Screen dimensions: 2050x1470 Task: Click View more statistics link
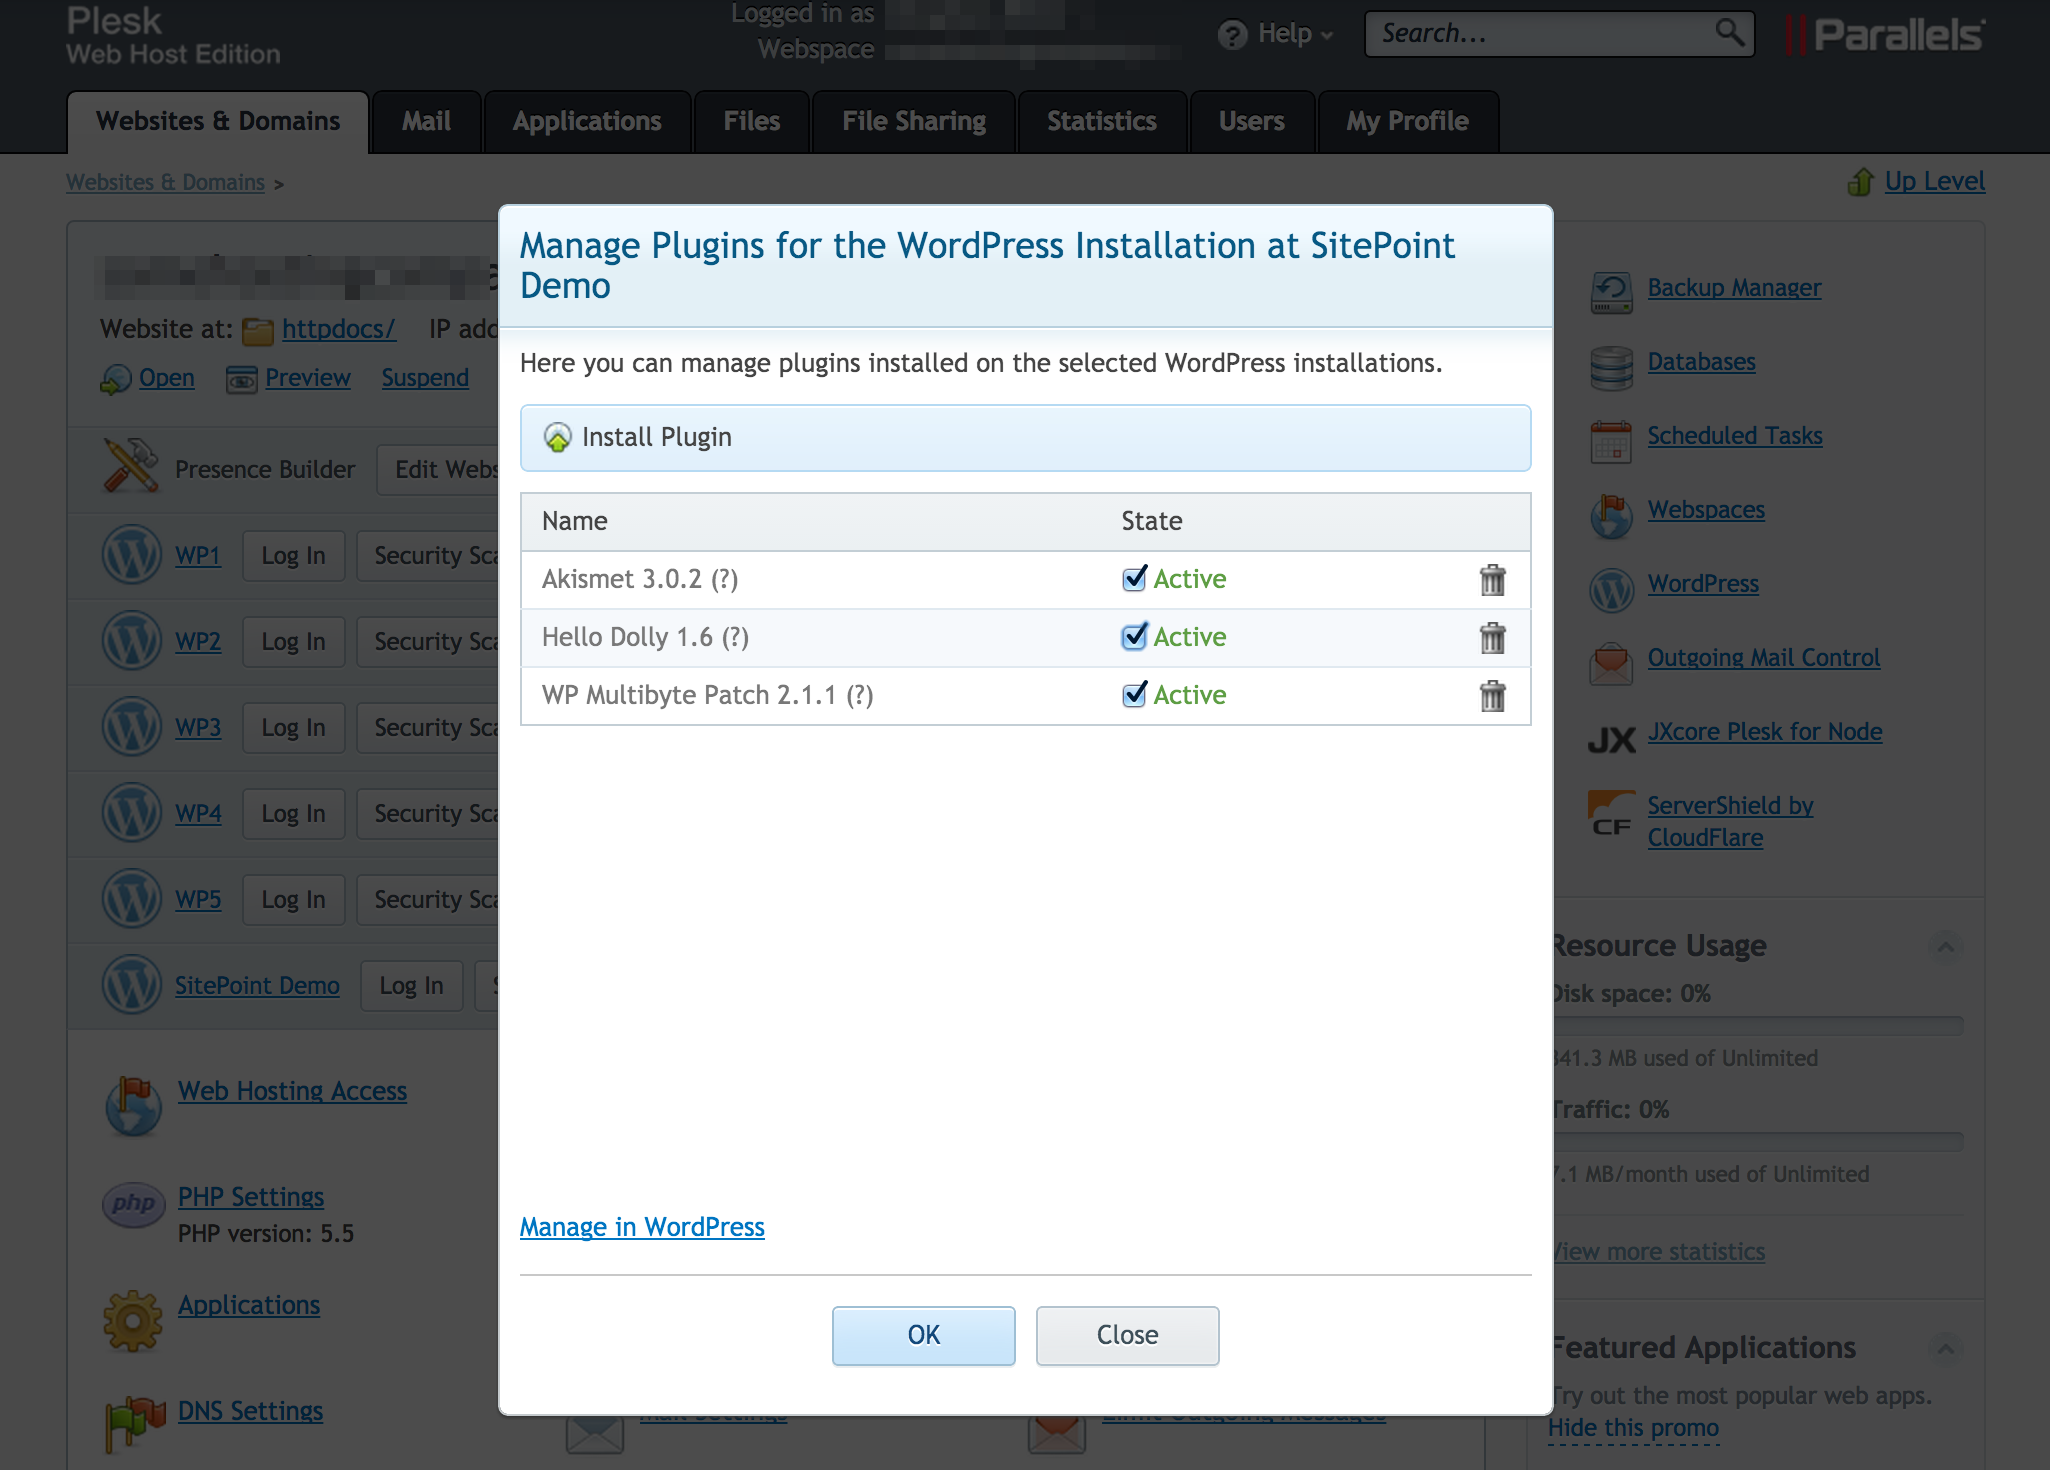tap(1660, 1250)
